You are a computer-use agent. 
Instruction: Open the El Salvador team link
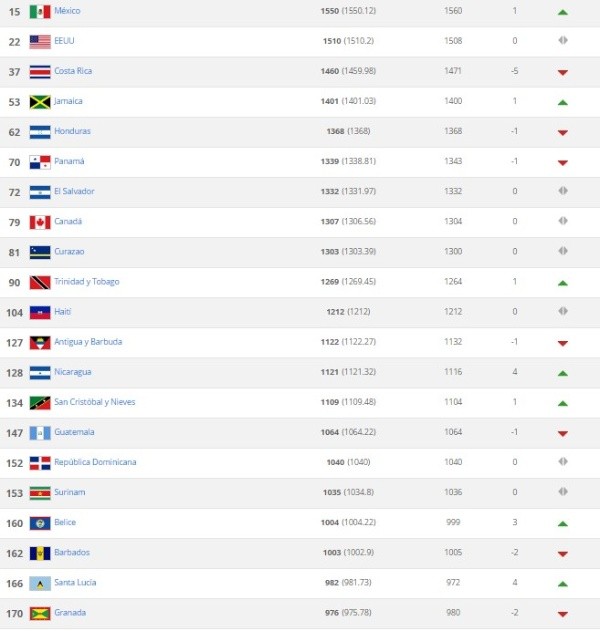click(74, 191)
